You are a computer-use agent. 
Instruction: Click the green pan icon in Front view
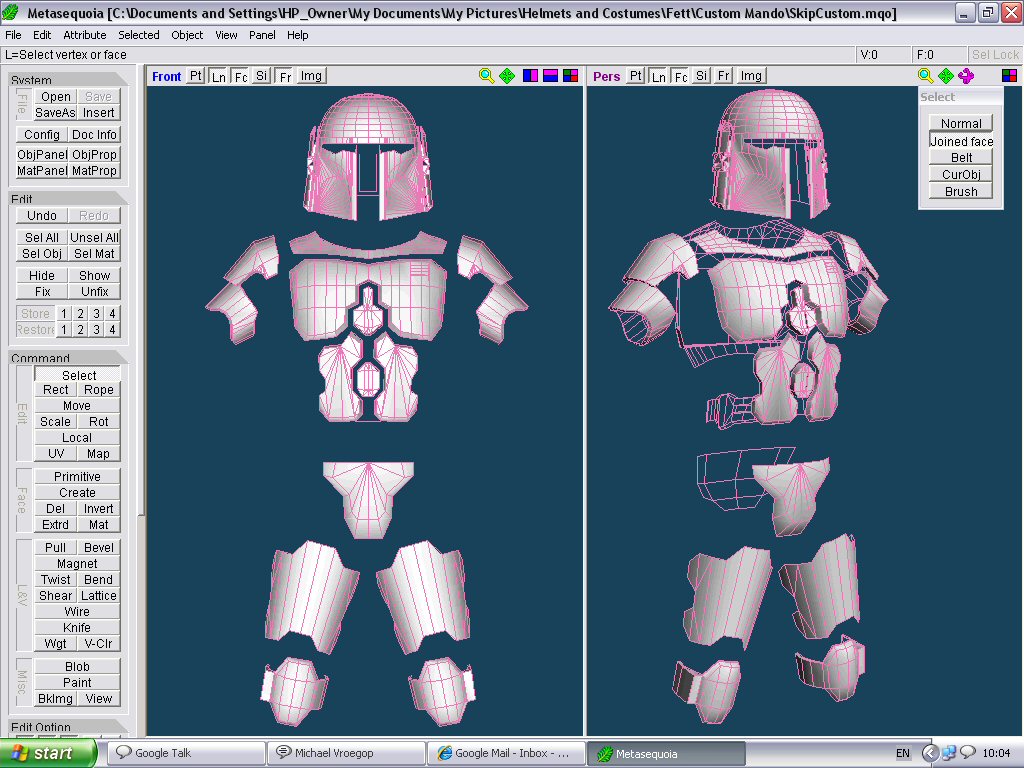(x=507, y=76)
